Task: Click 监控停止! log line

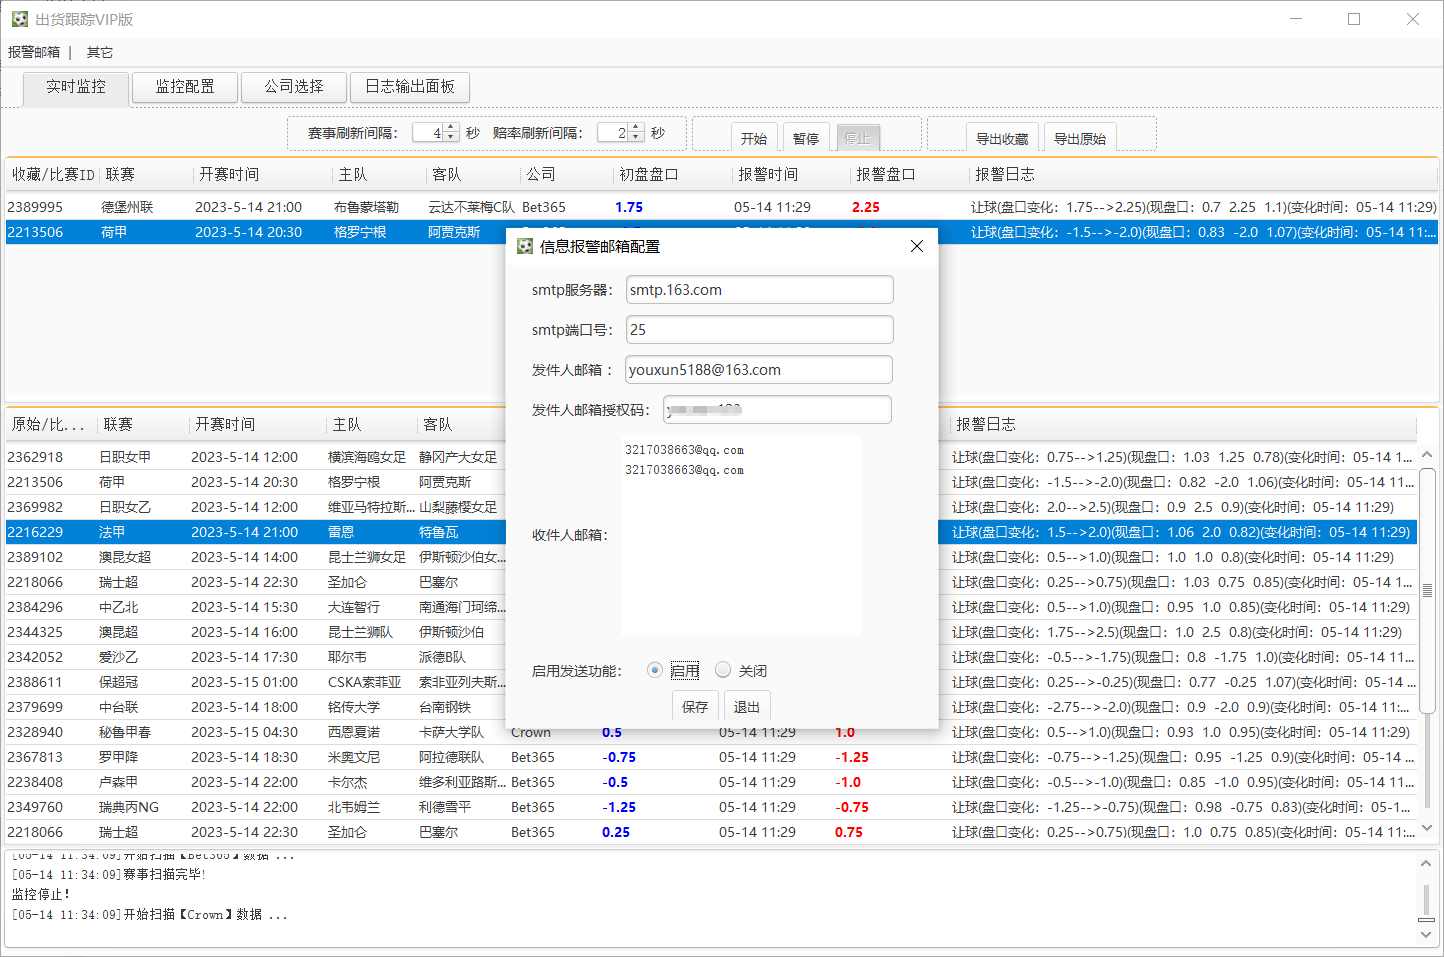Action: 41,894
